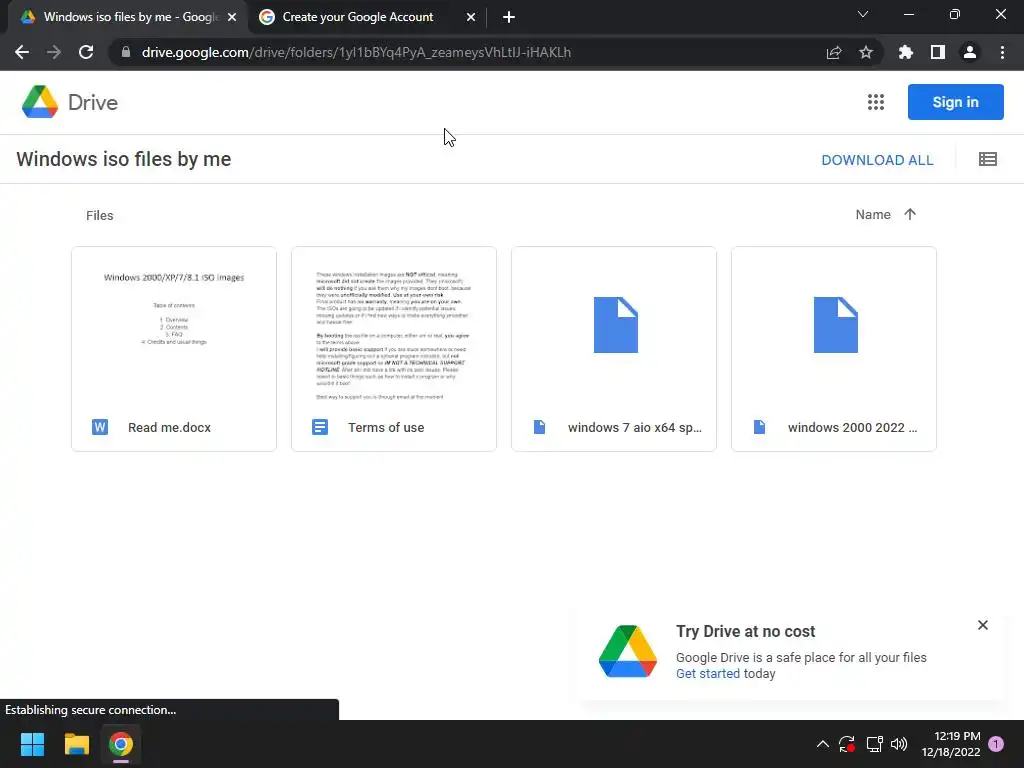Open Chrome side panel
This screenshot has width=1024, height=768.
[938, 52]
